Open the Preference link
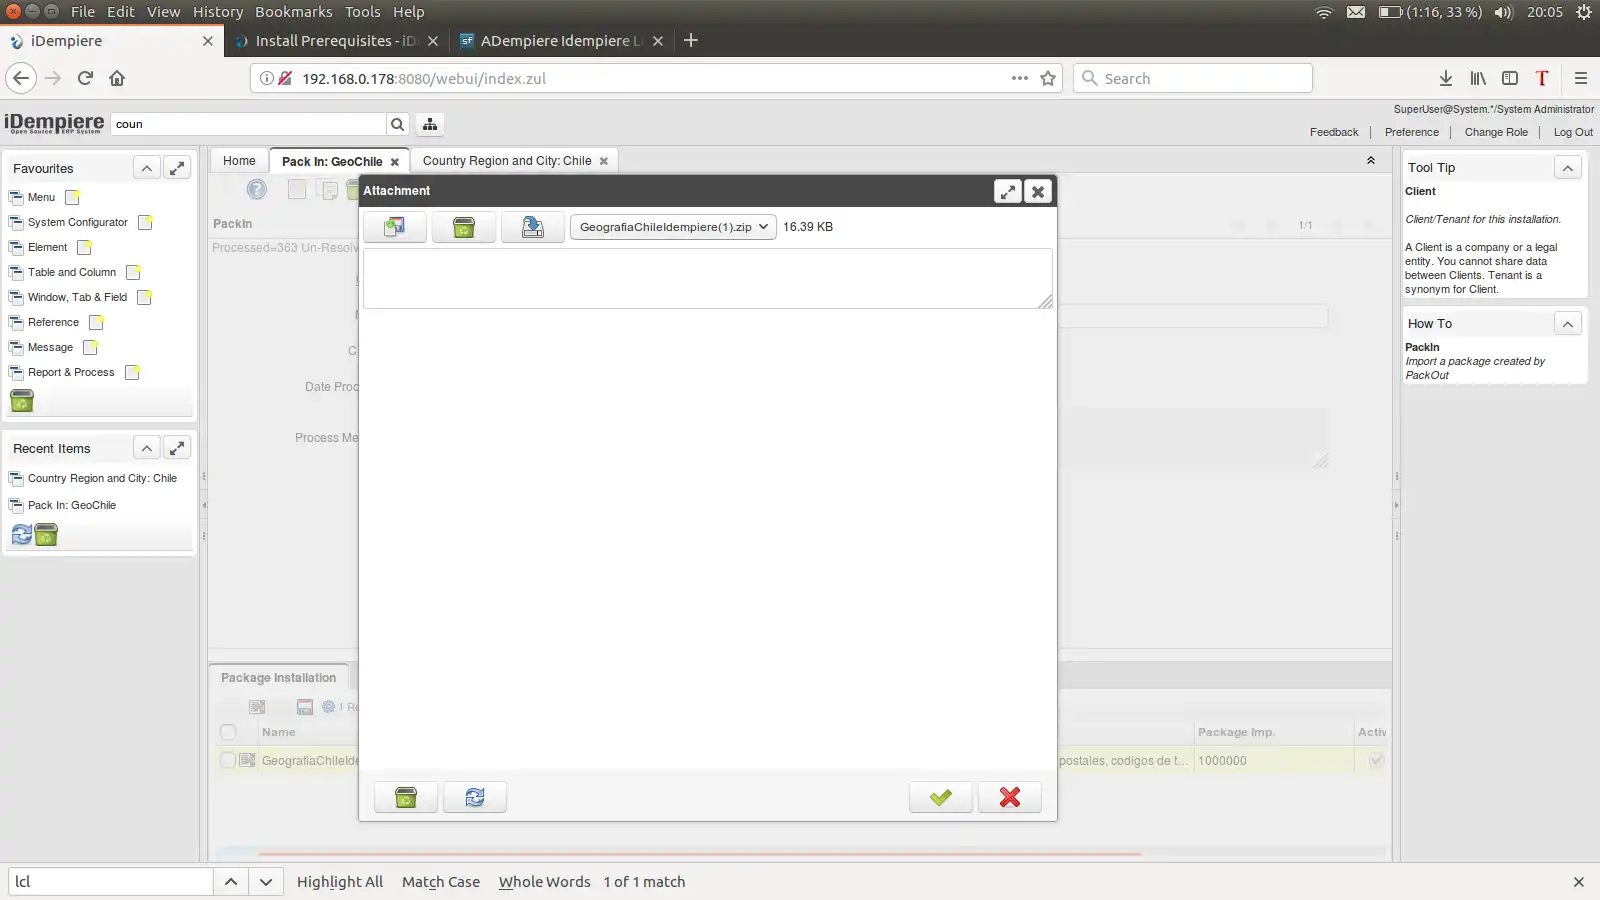1600x900 pixels. 1412,132
